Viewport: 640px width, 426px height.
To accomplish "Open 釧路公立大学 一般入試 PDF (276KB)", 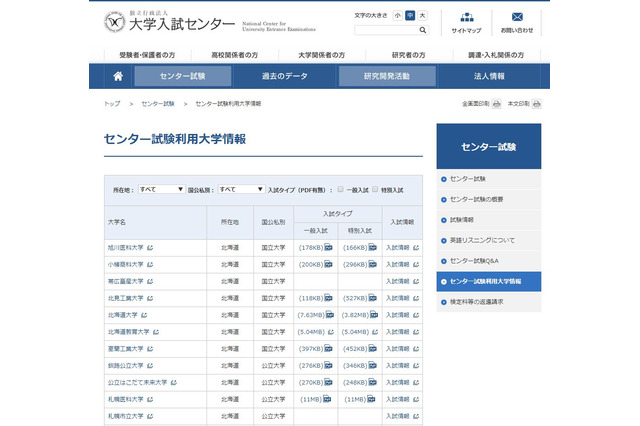I will coord(316,366).
